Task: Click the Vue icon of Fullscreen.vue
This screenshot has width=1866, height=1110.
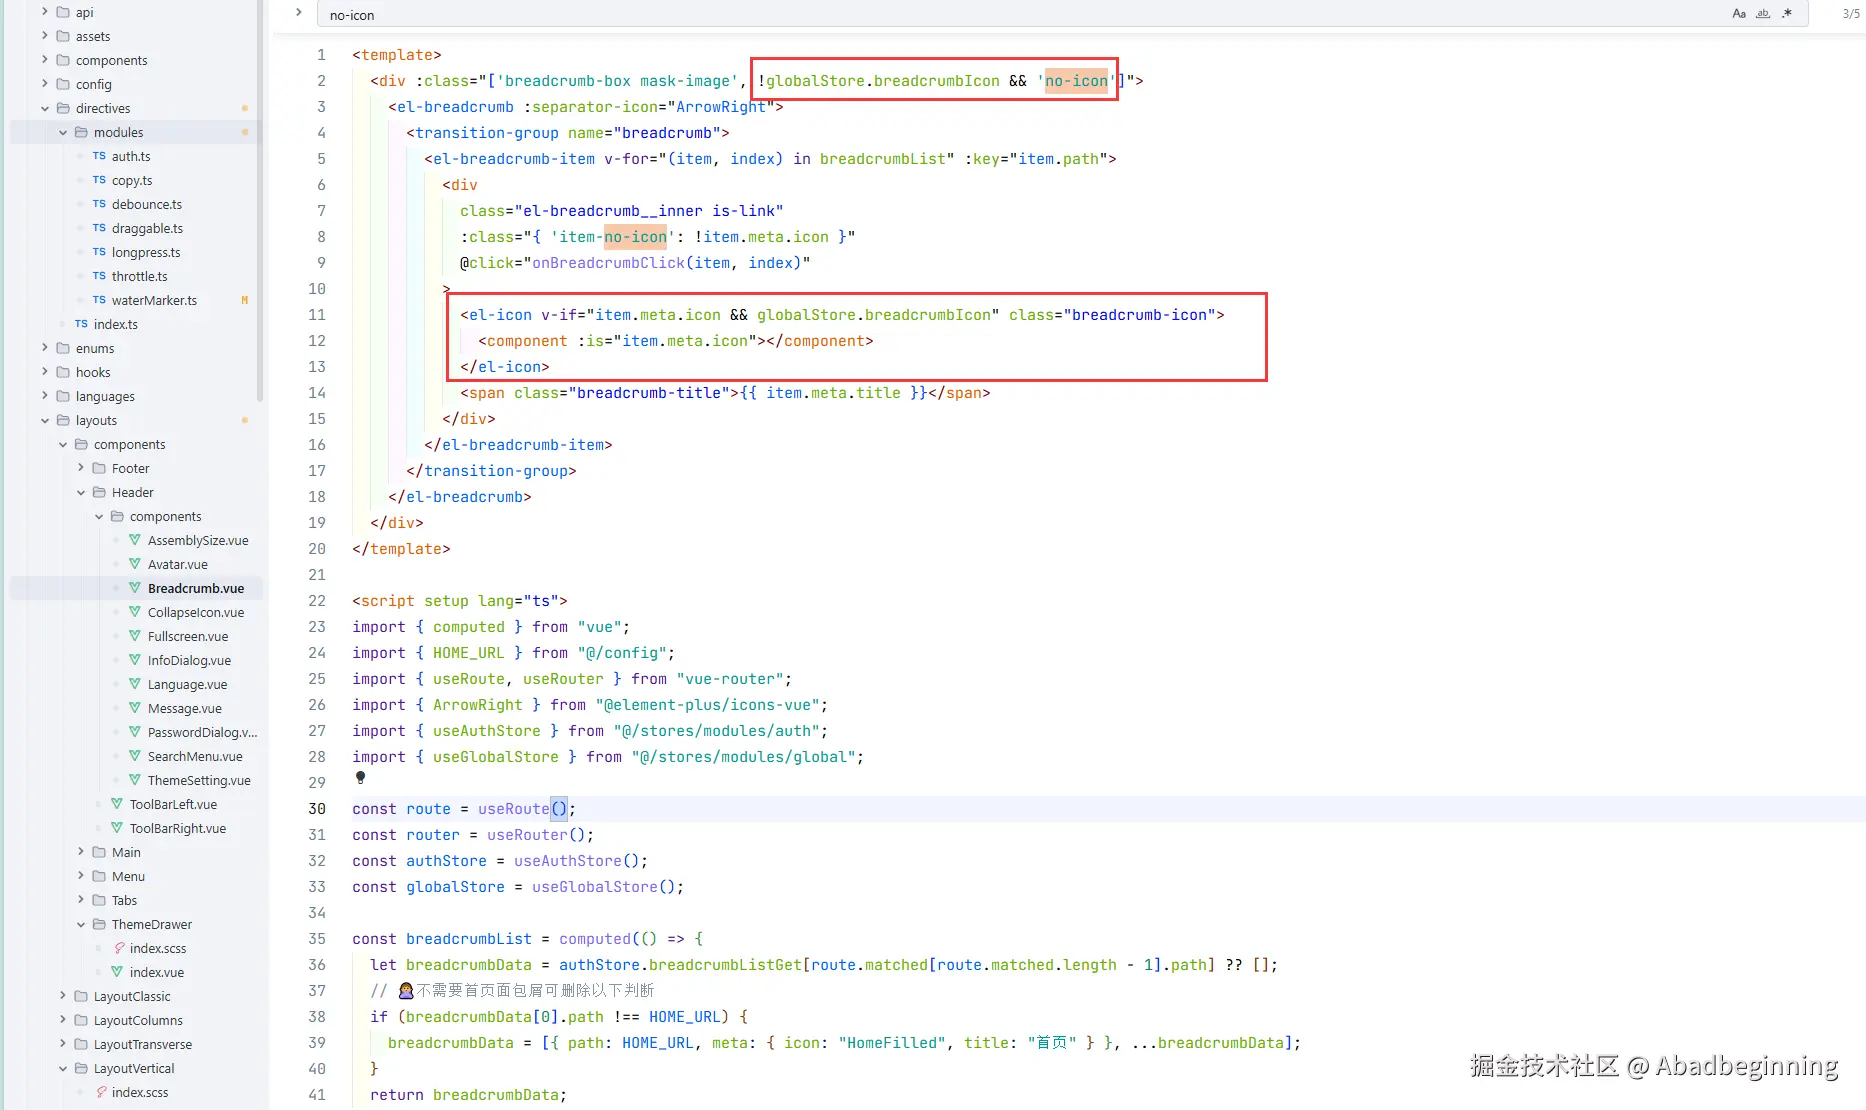Action: click(x=135, y=636)
